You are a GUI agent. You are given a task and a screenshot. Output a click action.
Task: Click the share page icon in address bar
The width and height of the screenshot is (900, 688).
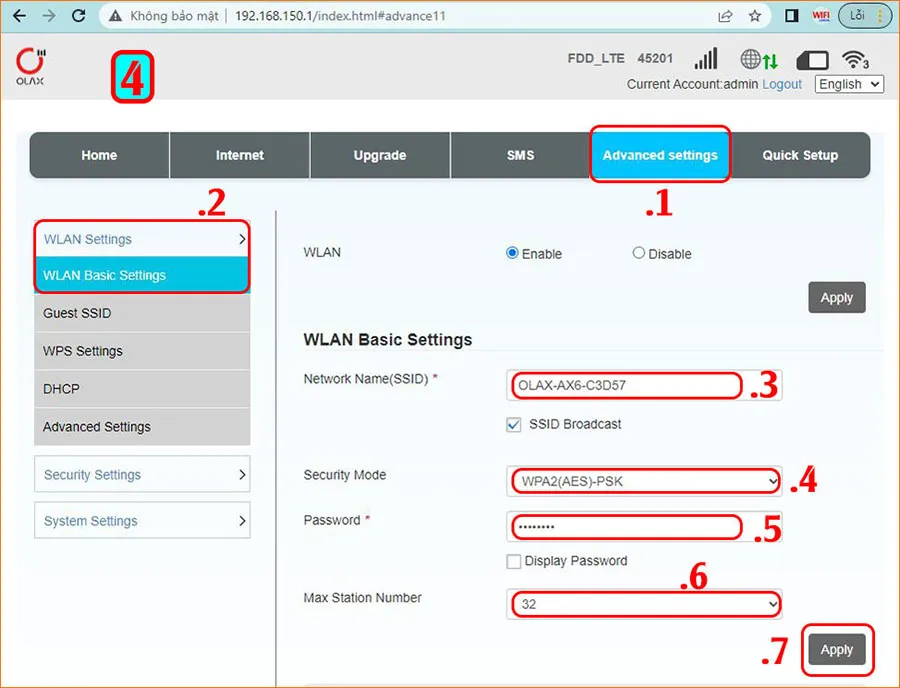[x=725, y=16]
